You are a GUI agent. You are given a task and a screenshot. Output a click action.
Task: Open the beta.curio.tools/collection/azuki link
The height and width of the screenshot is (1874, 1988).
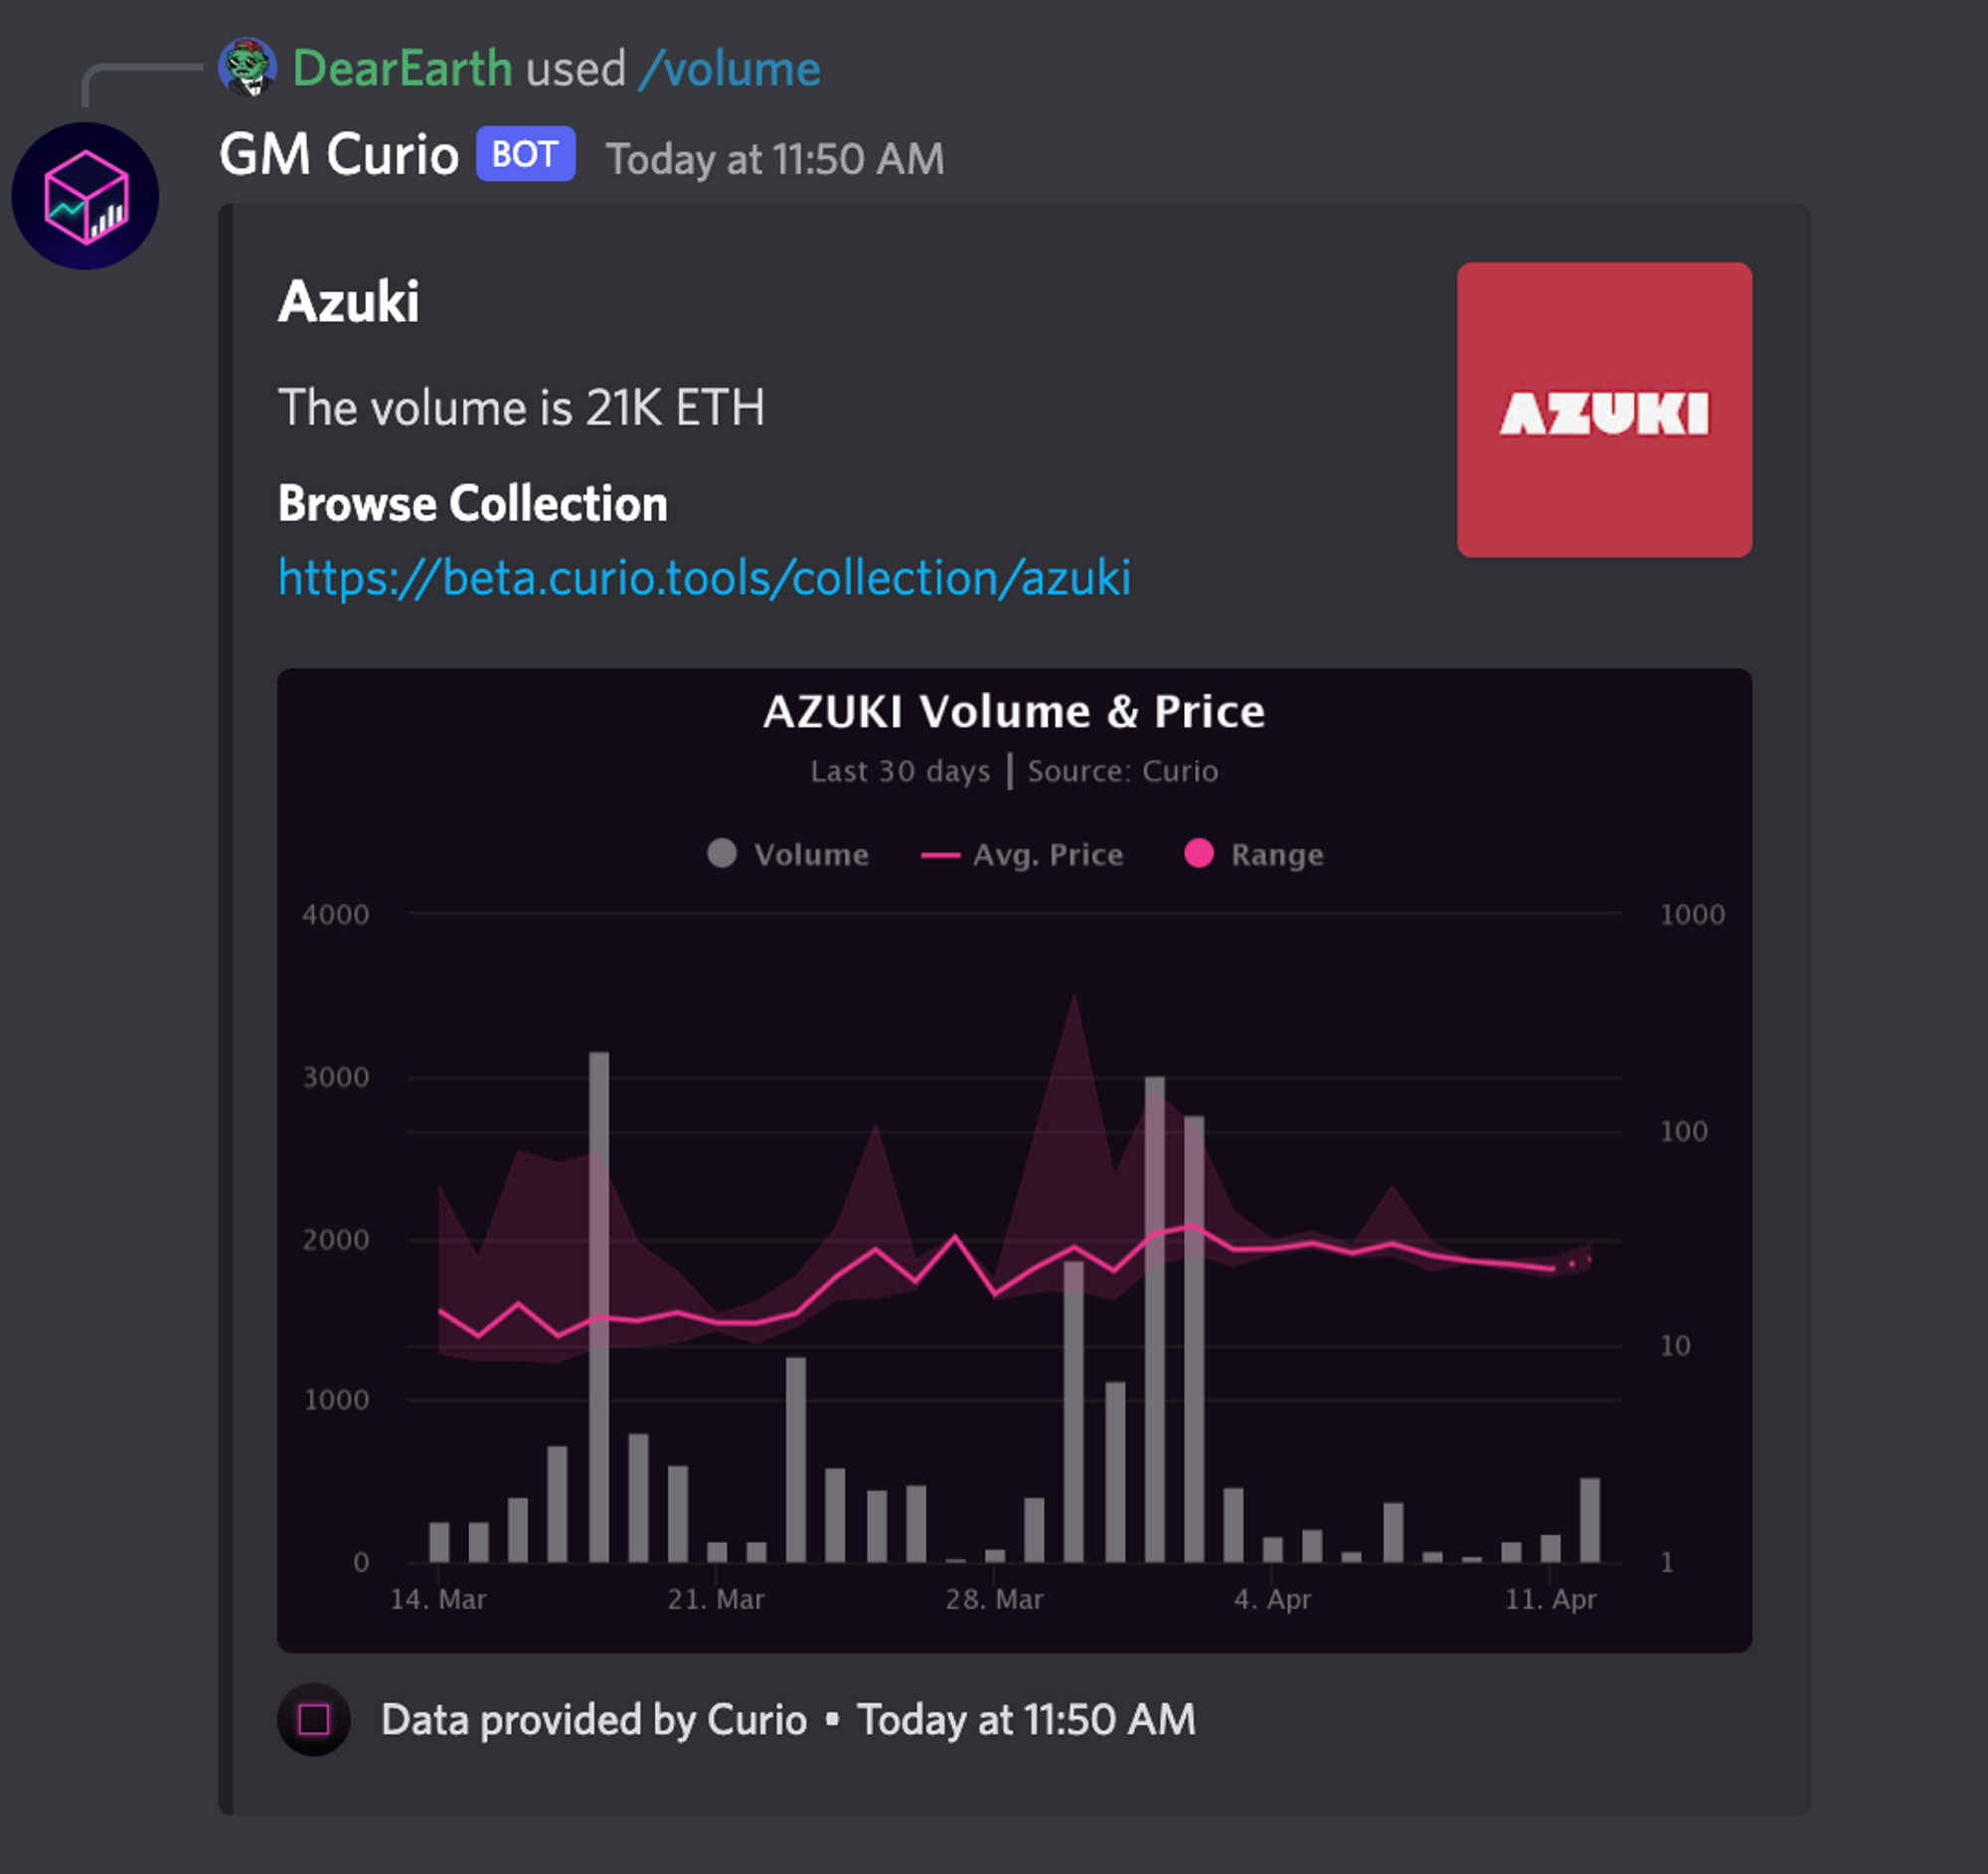704,577
